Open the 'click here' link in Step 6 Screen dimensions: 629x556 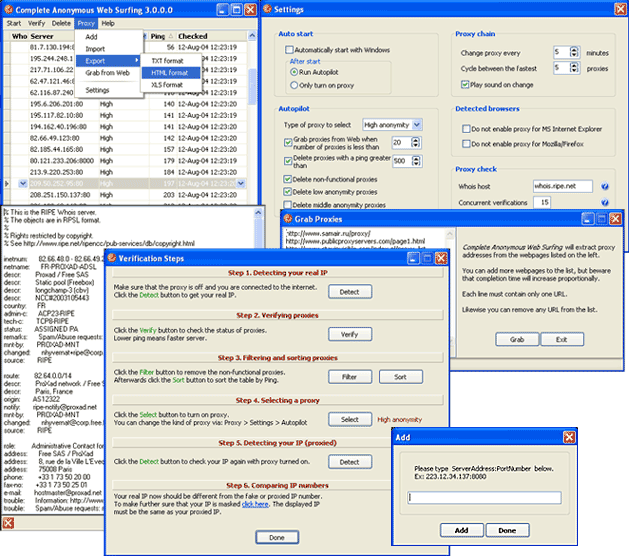(255, 504)
